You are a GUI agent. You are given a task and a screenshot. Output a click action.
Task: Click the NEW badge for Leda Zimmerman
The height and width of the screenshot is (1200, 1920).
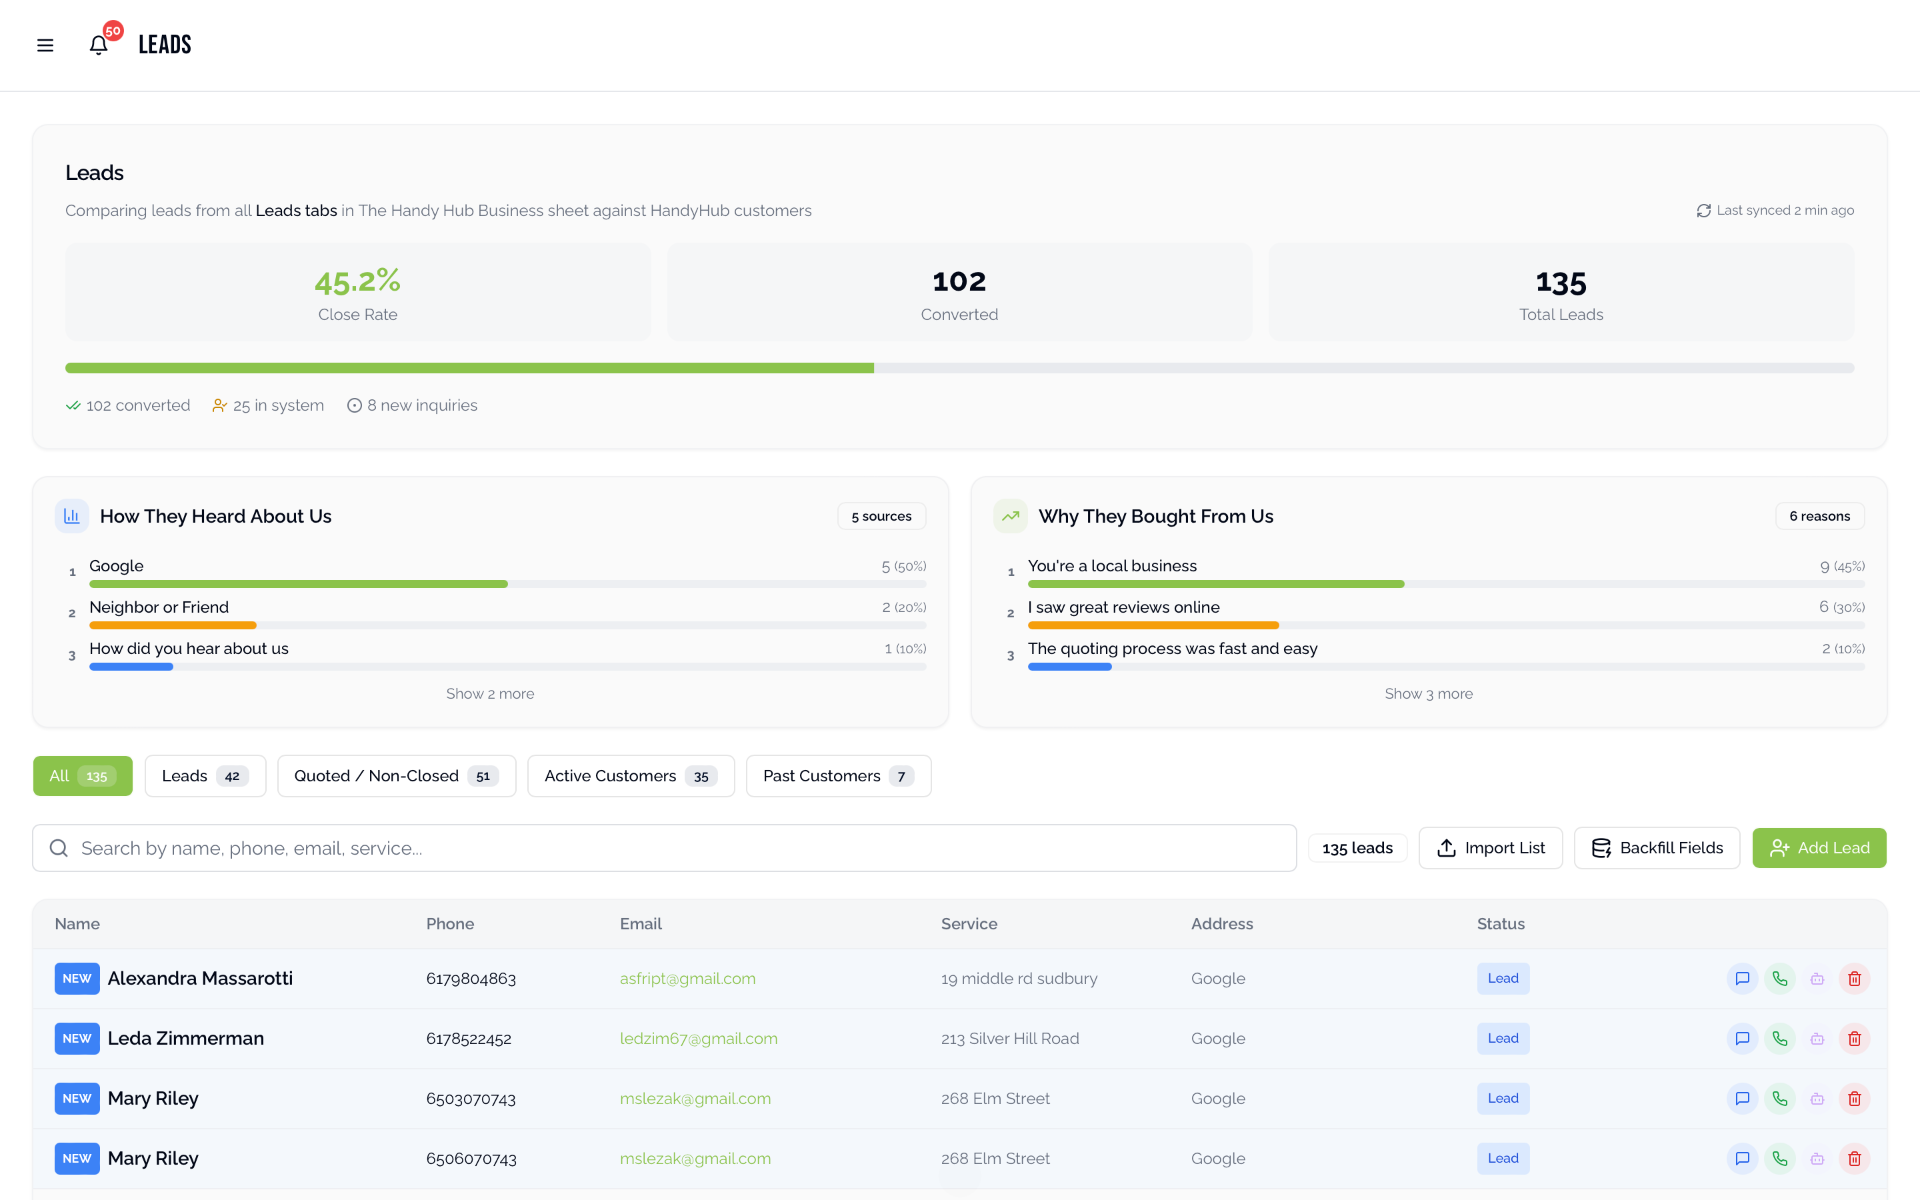77,1039
